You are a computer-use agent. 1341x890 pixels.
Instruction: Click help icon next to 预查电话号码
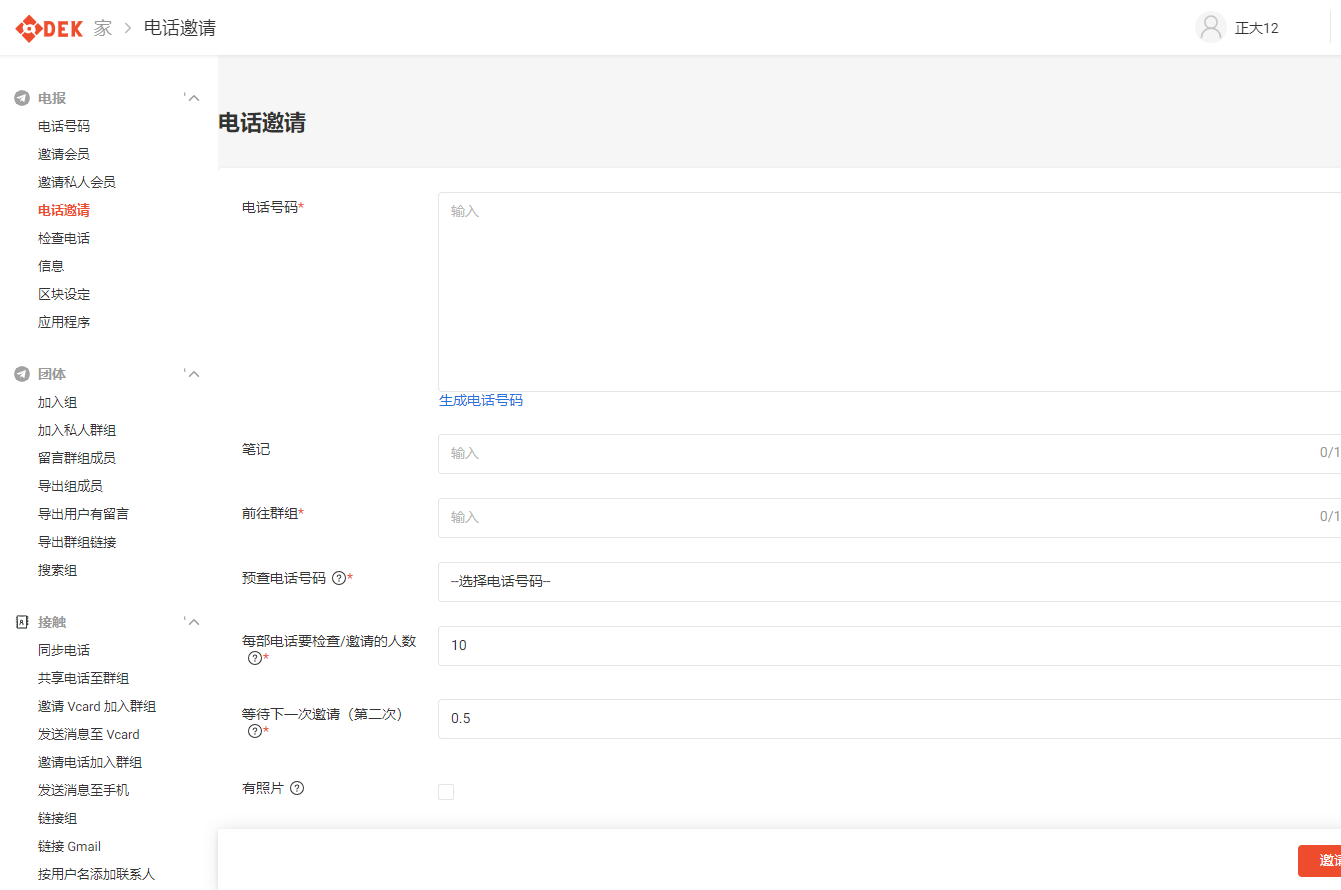(339, 578)
